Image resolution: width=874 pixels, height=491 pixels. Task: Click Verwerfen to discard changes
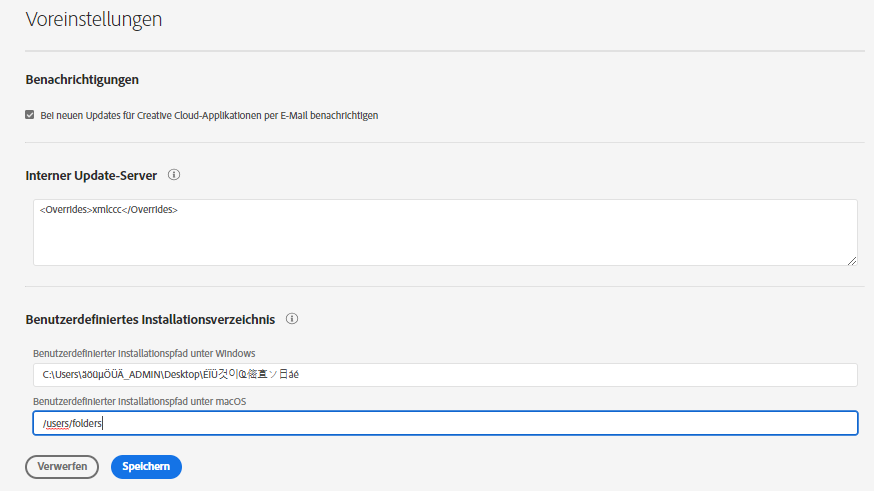(x=62, y=466)
